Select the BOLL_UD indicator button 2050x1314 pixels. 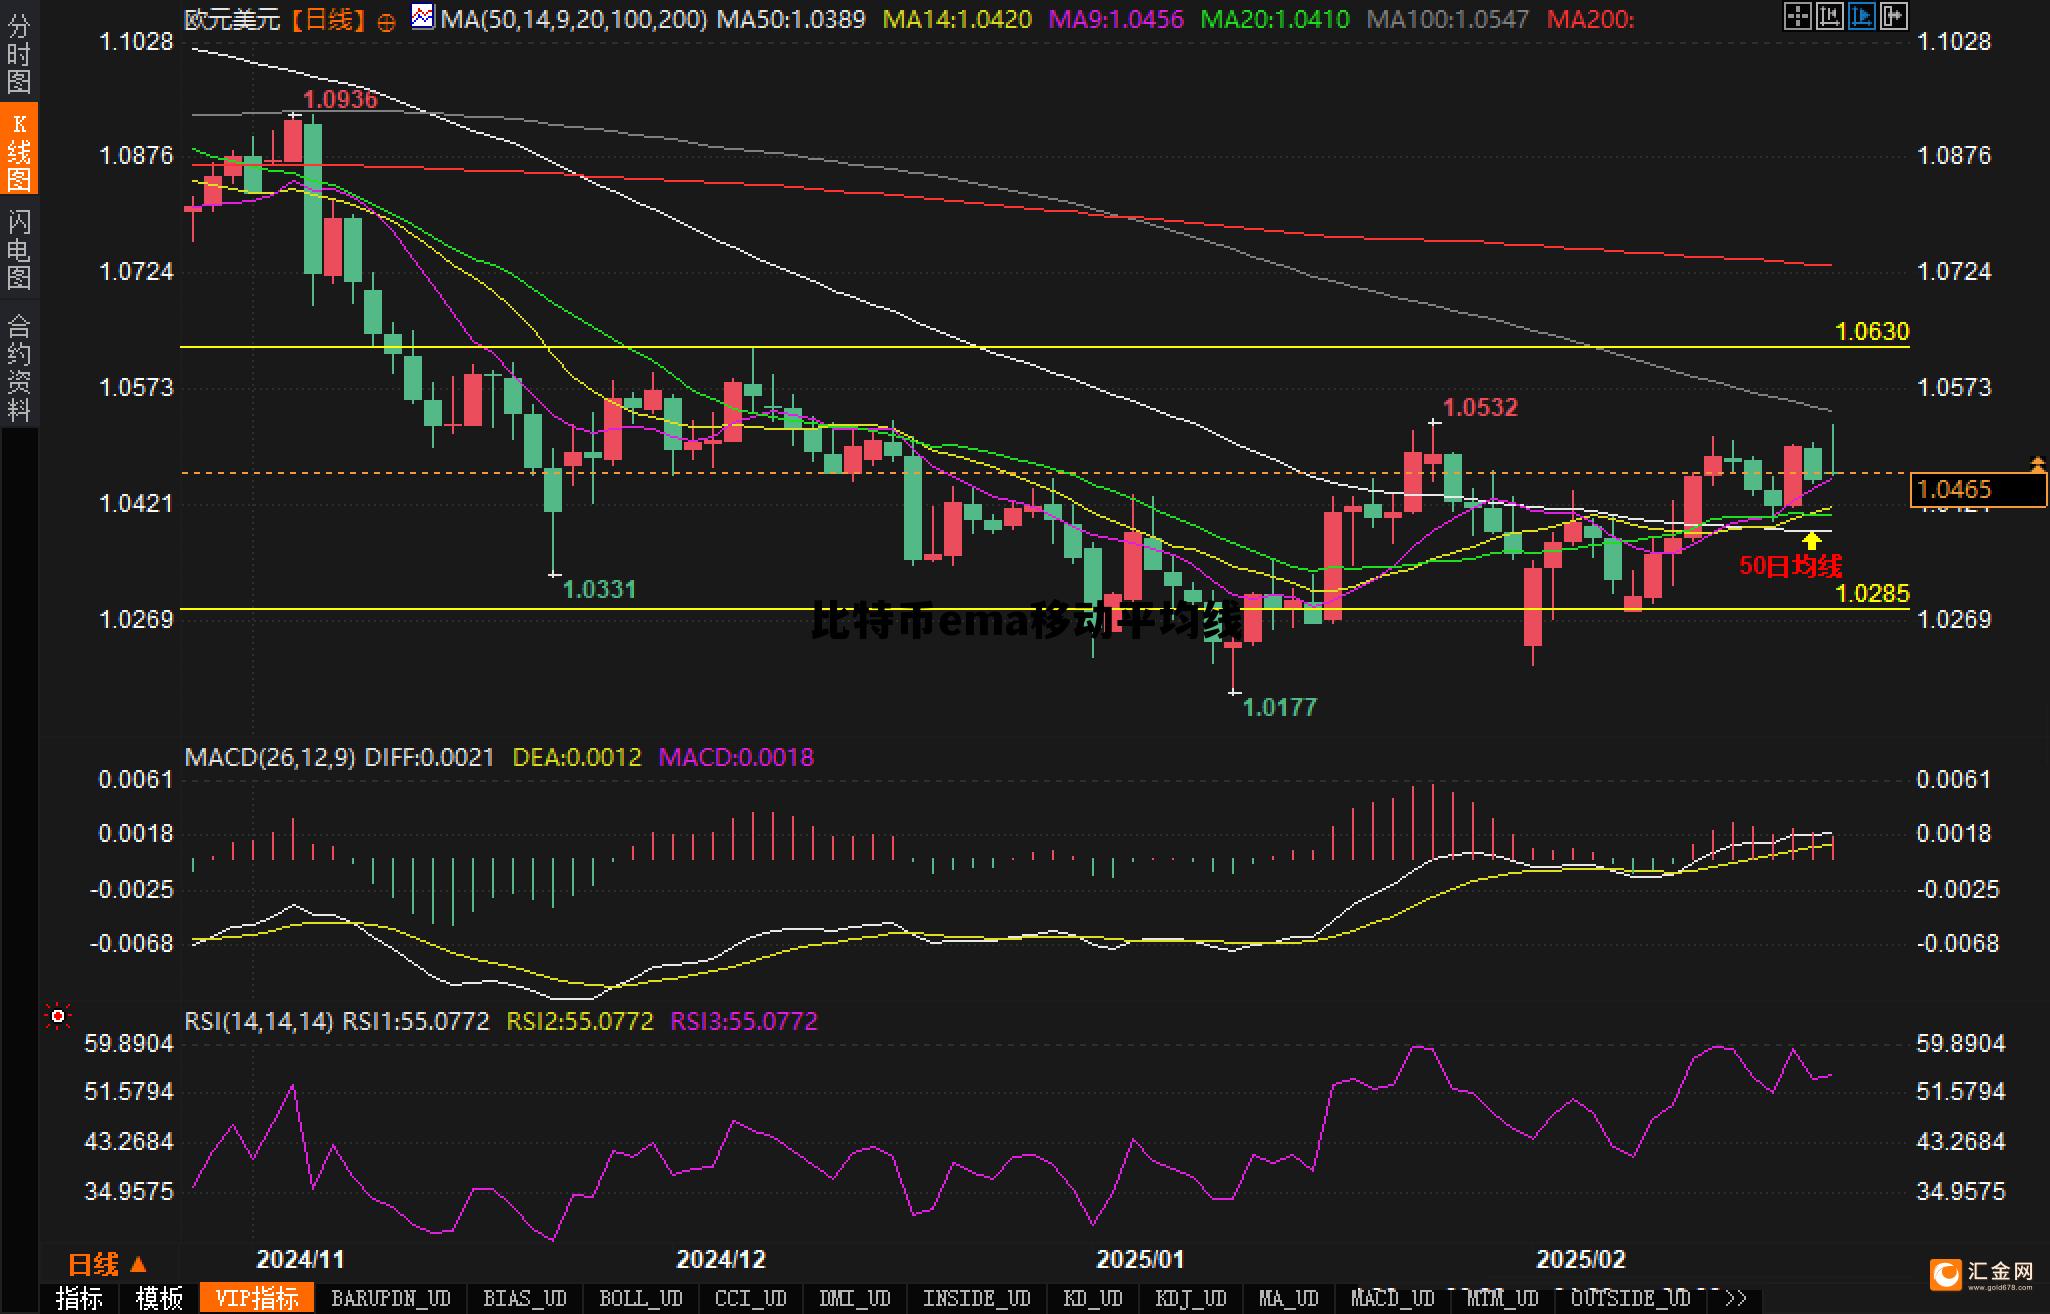coord(640,1298)
